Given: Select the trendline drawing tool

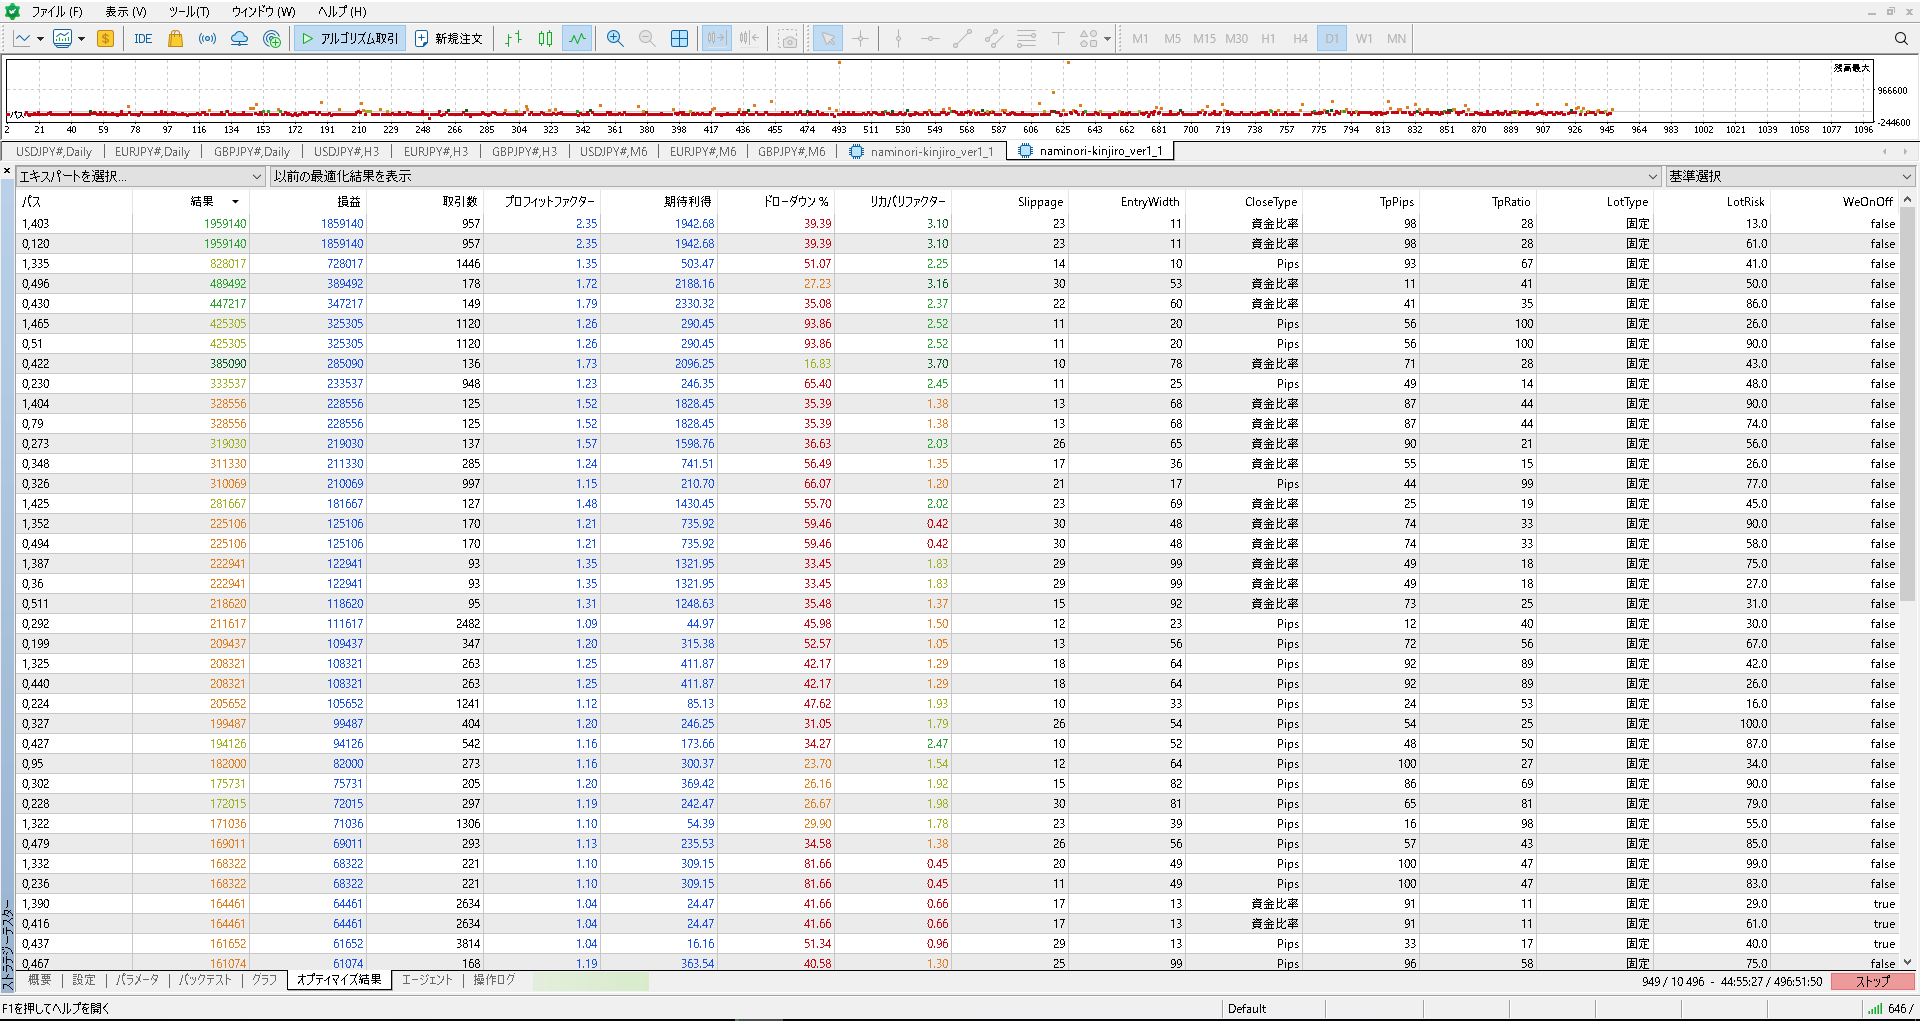Looking at the screenshot, I should point(962,39).
